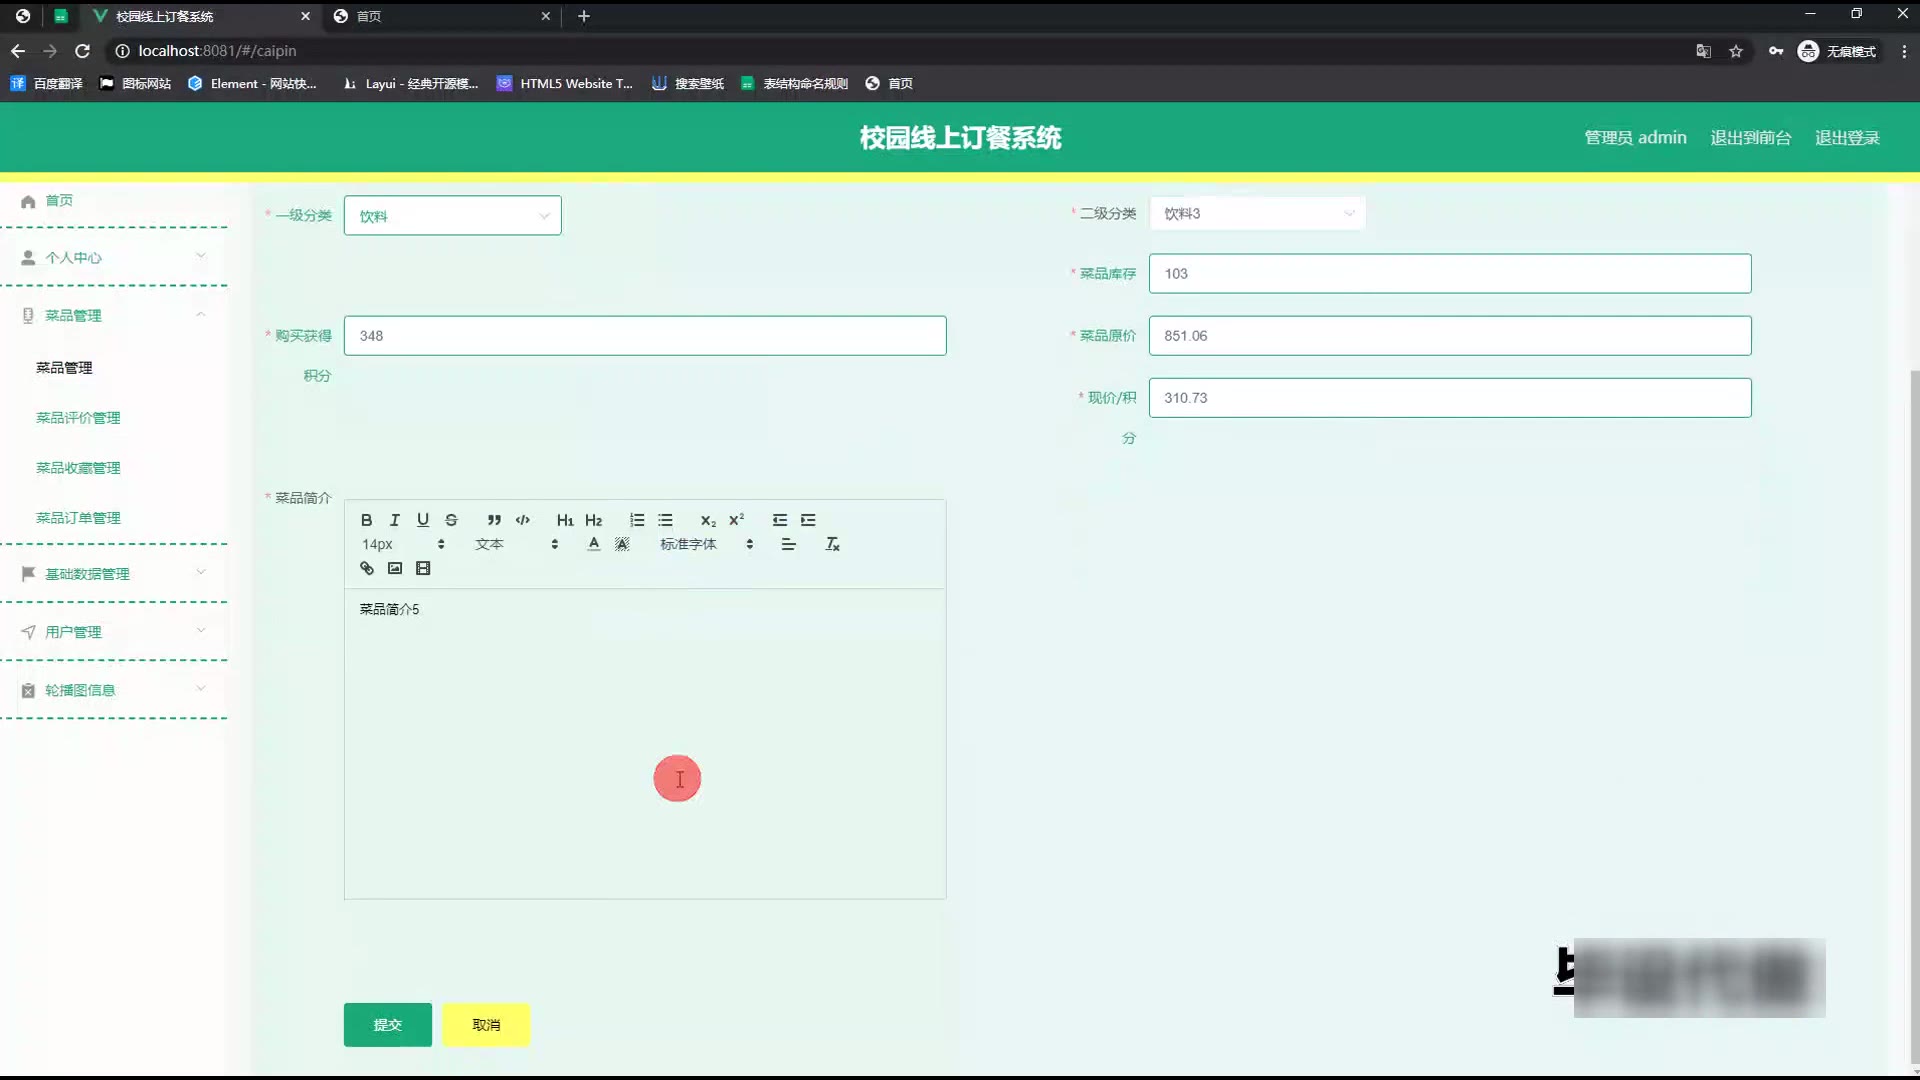This screenshot has height=1080, width=1920.
Task: Click the 取消 cancel button
Action: 486,1025
